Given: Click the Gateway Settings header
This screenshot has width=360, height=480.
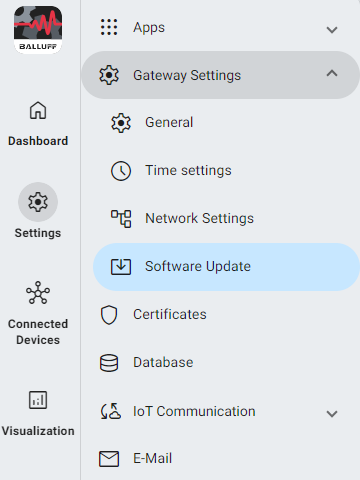Looking at the screenshot, I should (x=221, y=75).
